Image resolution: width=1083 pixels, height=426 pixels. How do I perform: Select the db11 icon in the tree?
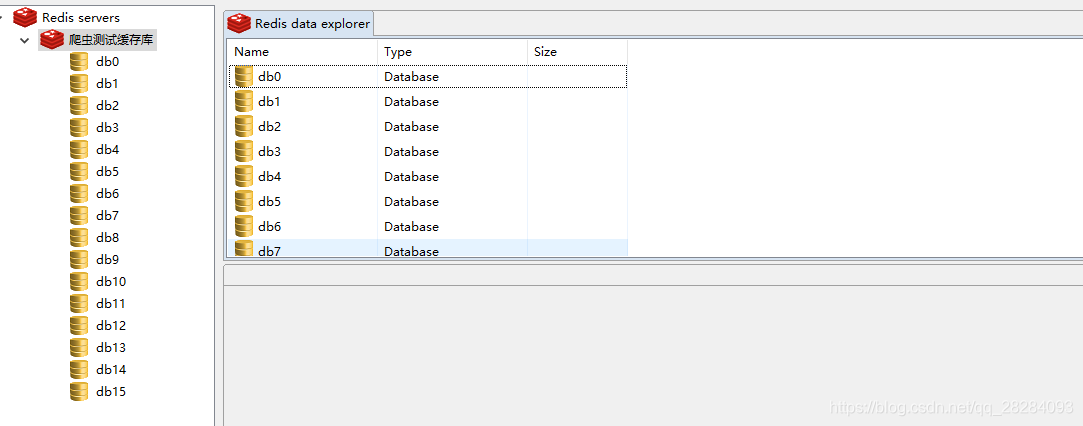point(79,304)
